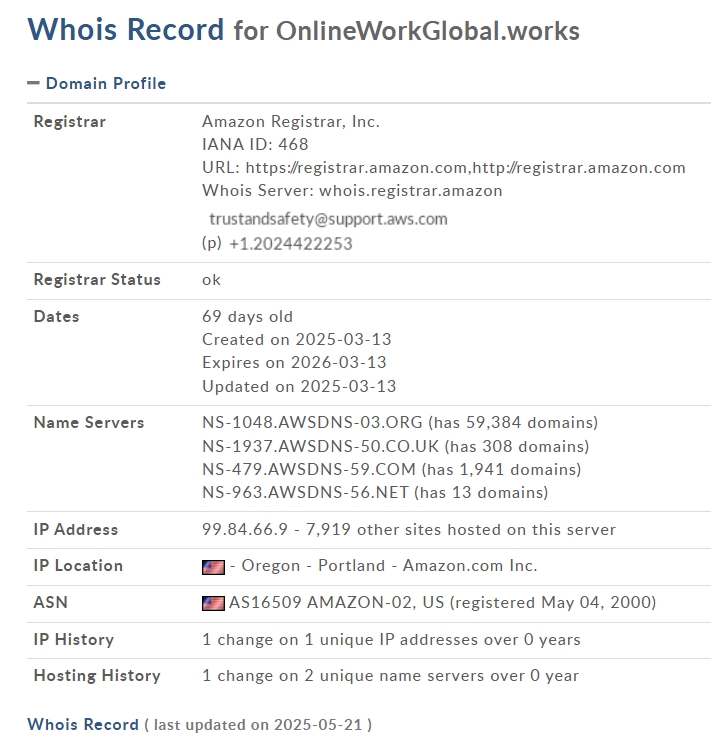
Task: Click the US flag in IP Location row
Action: tap(213, 567)
